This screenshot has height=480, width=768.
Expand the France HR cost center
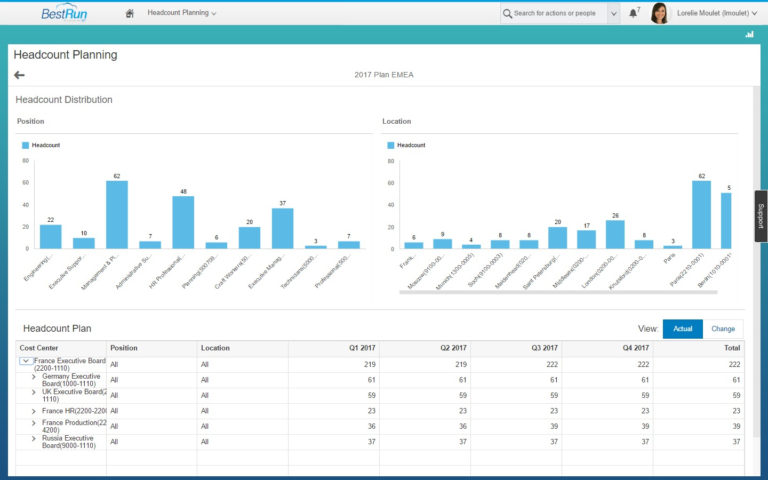[34, 411]
